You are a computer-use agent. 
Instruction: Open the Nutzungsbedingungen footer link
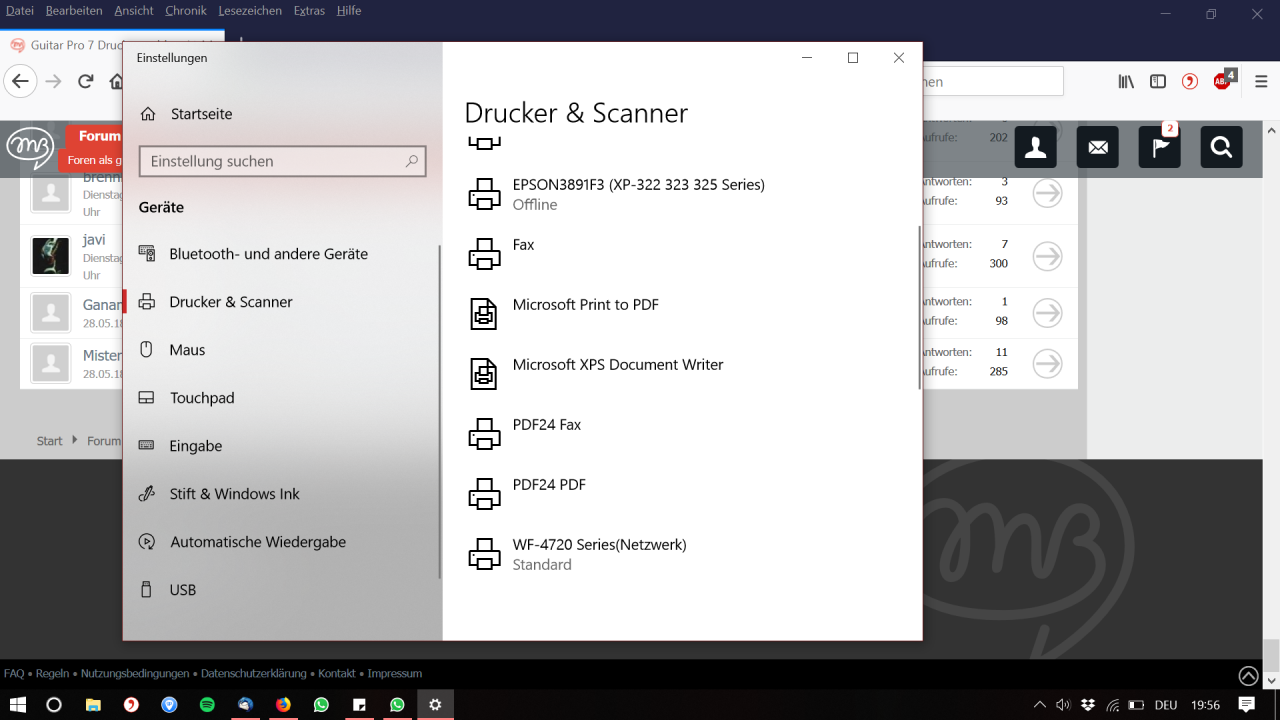click(x=134, y=674)
